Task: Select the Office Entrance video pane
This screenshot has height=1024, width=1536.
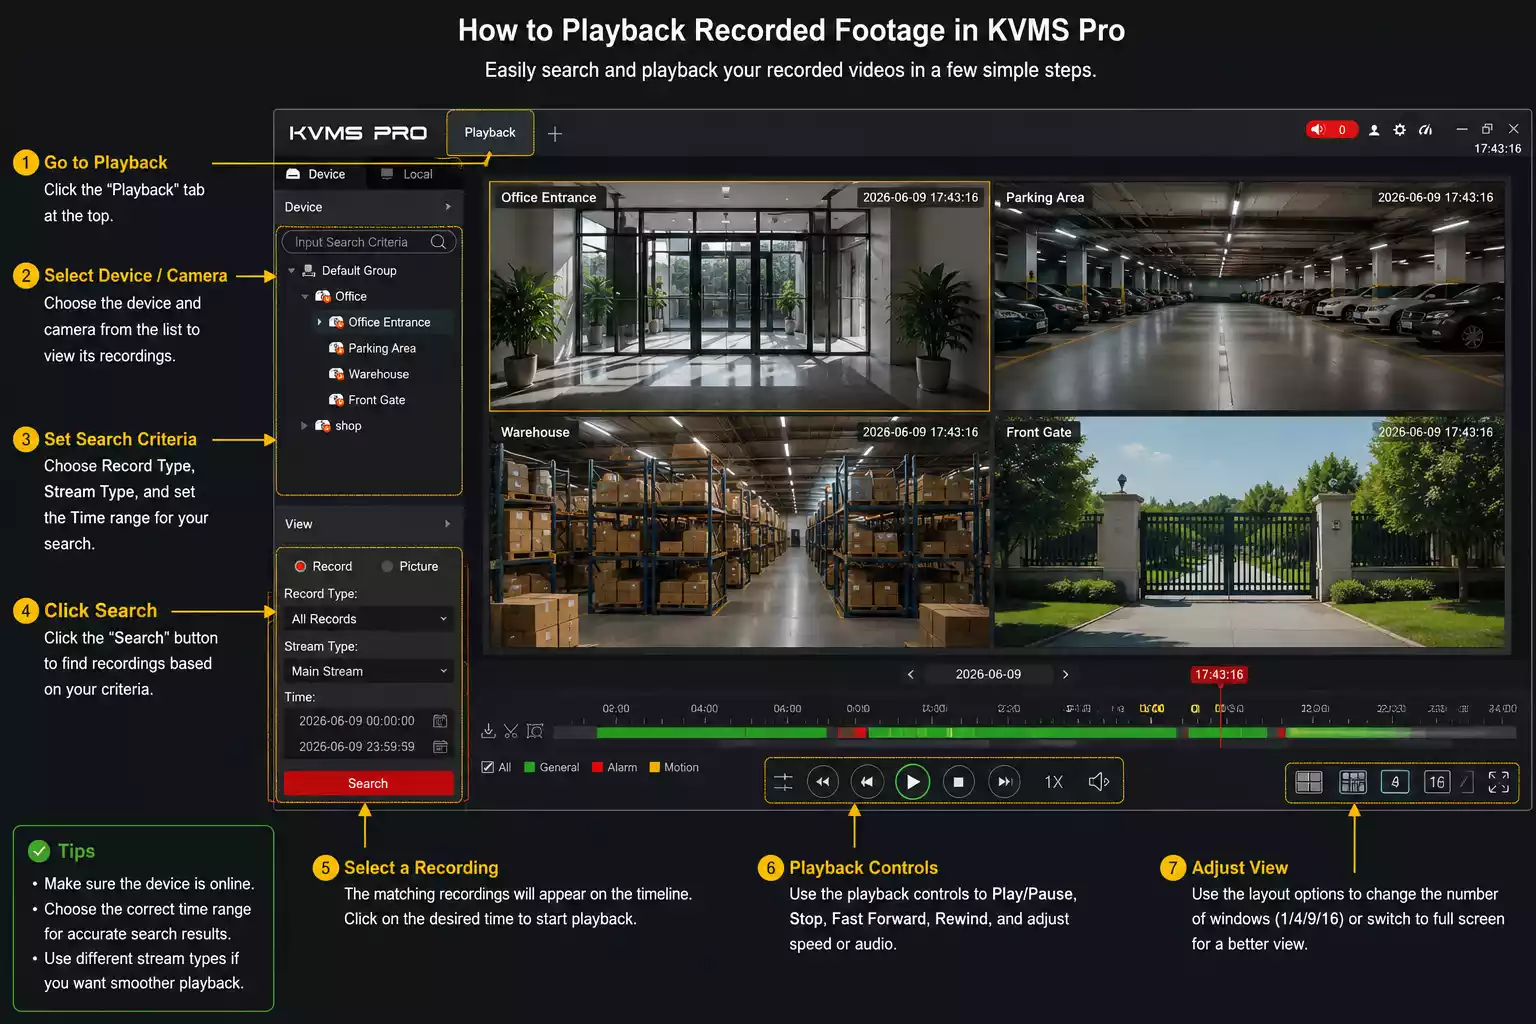Action: click(739, 296)
